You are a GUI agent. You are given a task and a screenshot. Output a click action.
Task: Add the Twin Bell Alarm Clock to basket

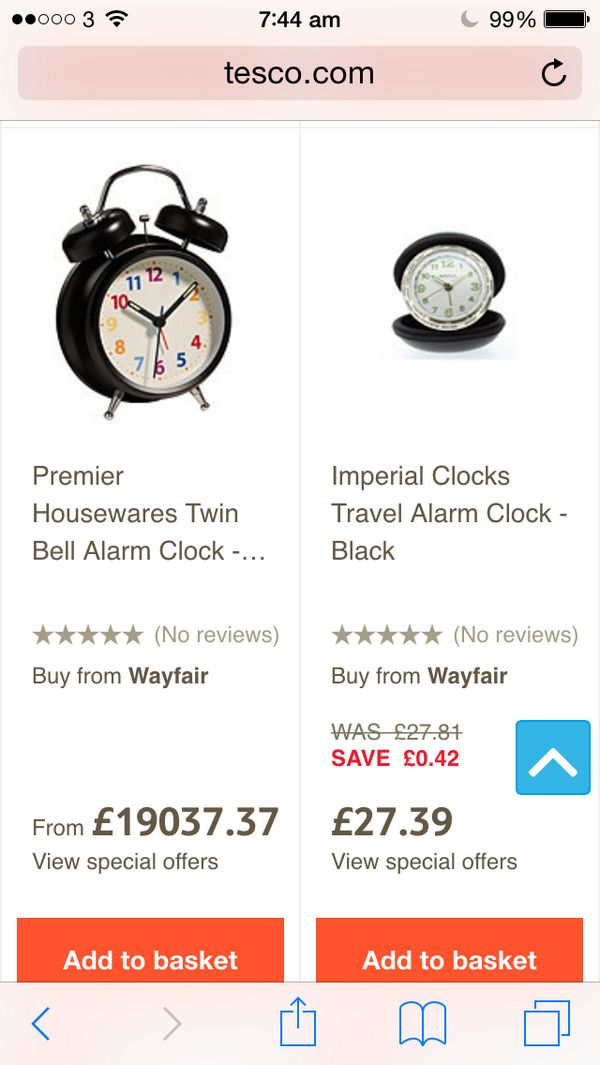pos(151,960)
